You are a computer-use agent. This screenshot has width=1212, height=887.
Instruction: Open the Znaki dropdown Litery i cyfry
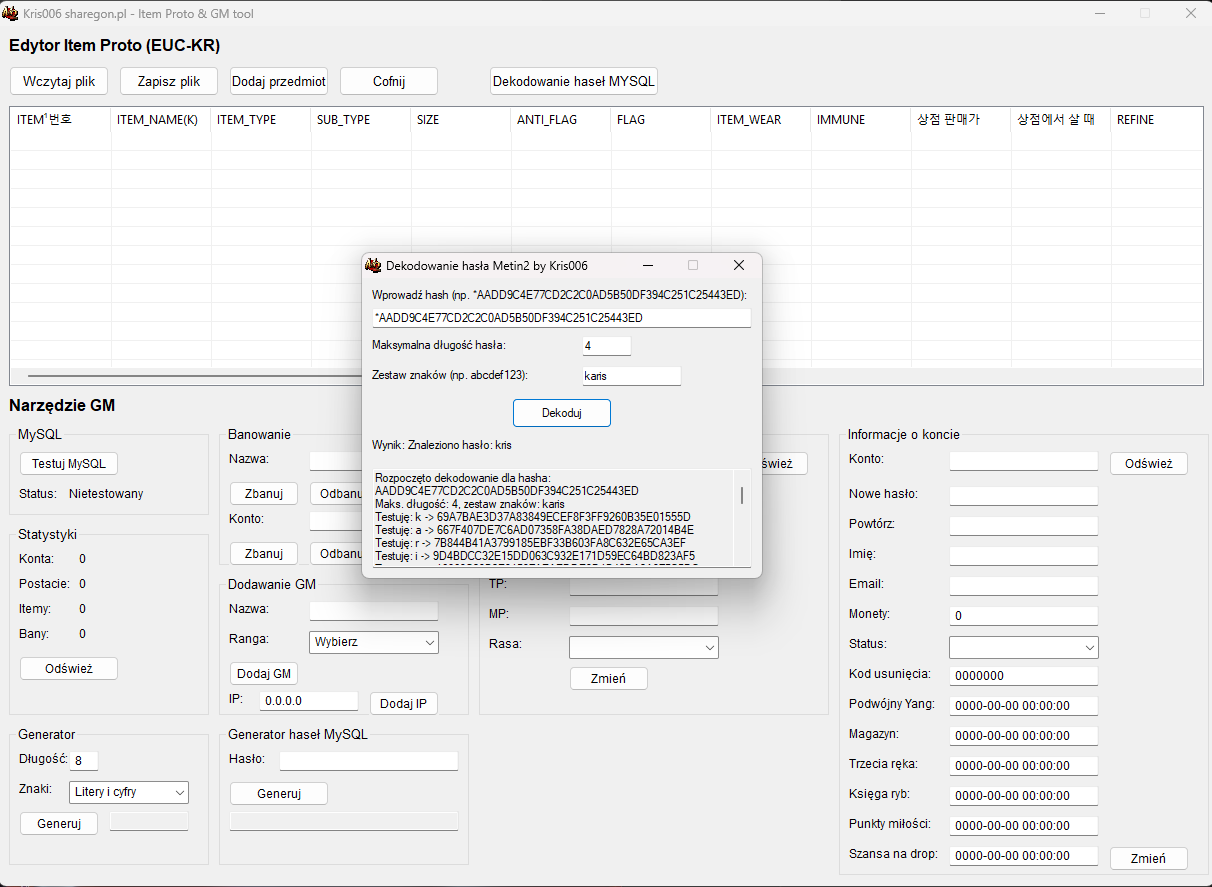click(129, 792)
